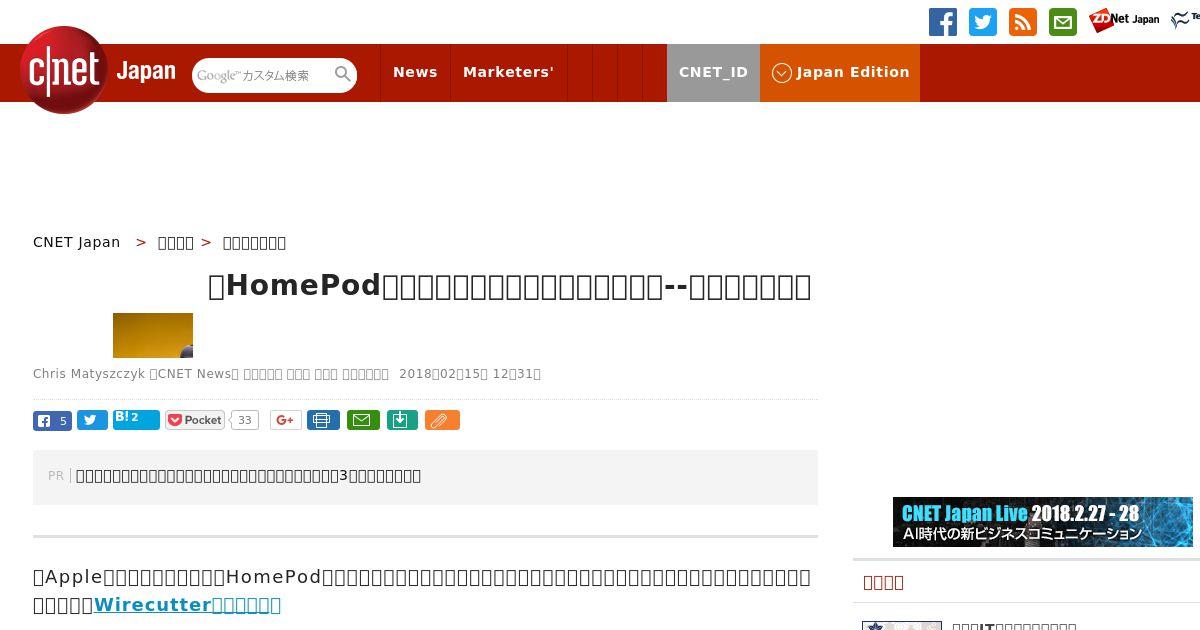Screen dimensions: 1200x630
Task: Select author name Chris Matyszczyk
Action: point(89,374)
